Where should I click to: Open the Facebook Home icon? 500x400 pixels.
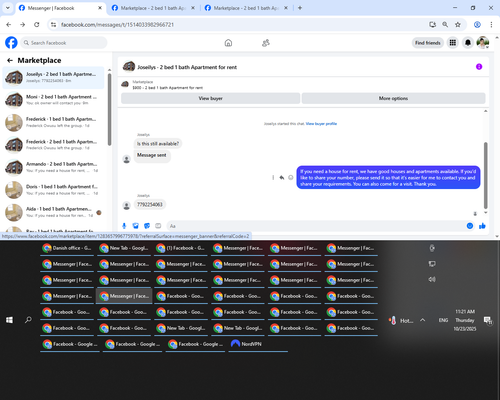(228, 43)
